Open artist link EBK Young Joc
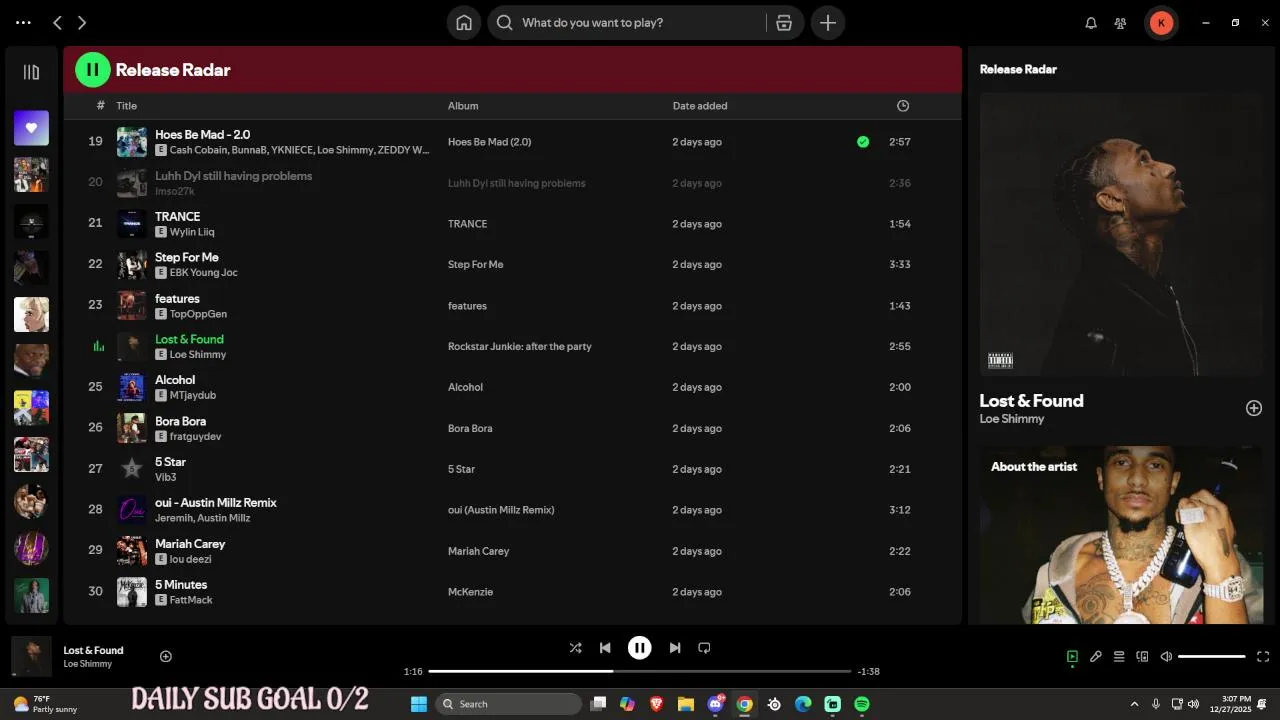Screen dimensions: 1280x720 [203, 273]
